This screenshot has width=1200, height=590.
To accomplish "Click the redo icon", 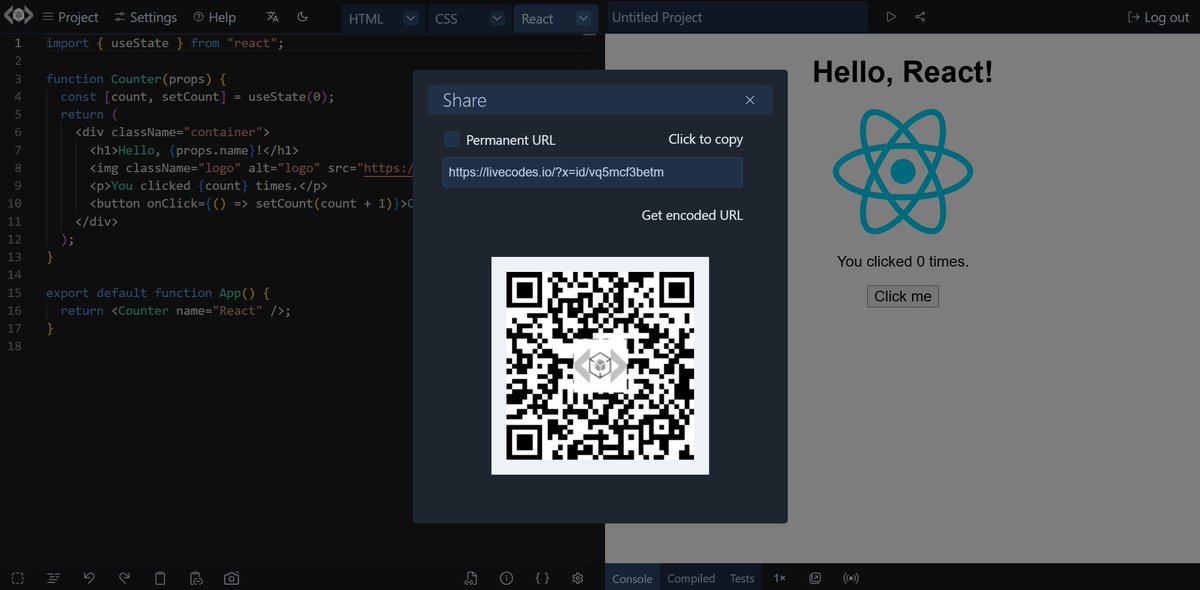I will coord(125,578).
